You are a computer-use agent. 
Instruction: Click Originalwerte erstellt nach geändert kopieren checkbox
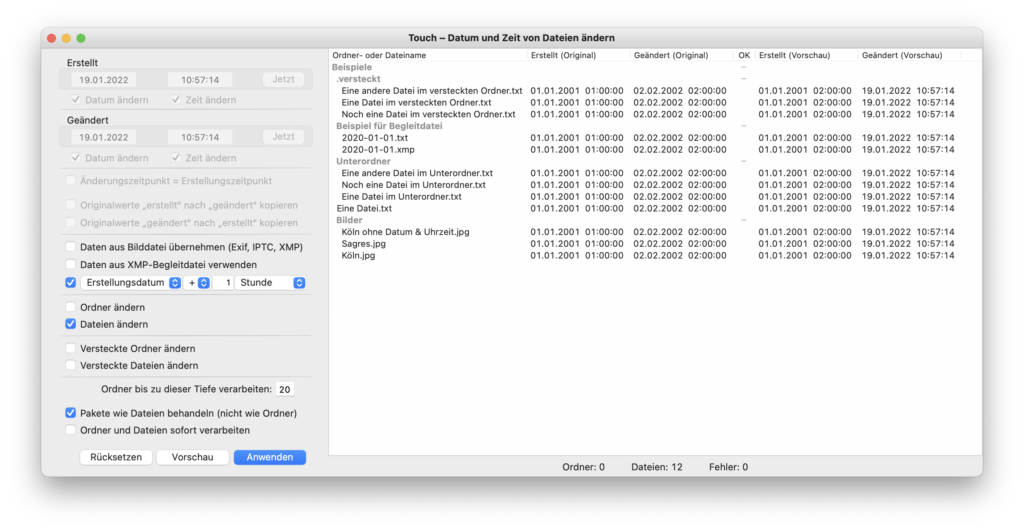71,205
